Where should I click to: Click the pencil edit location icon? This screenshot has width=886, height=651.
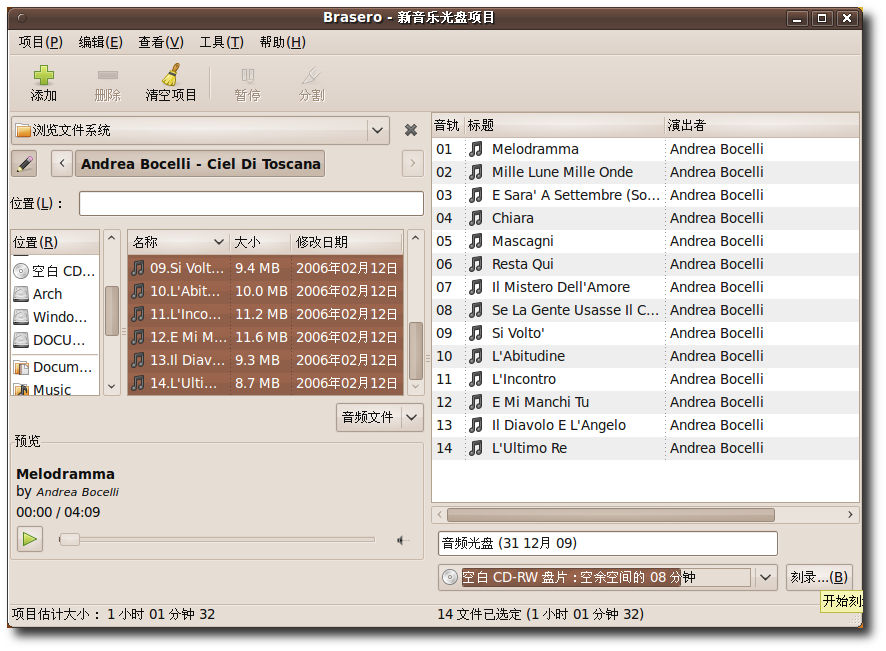[24, 163]
